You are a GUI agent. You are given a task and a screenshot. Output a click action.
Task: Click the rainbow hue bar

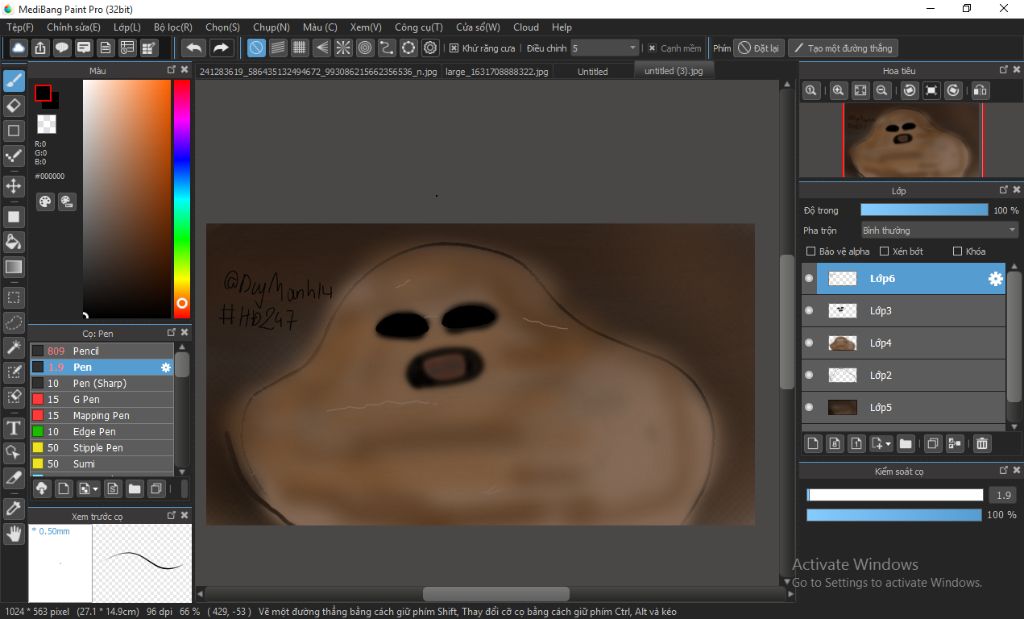[182, 198]
